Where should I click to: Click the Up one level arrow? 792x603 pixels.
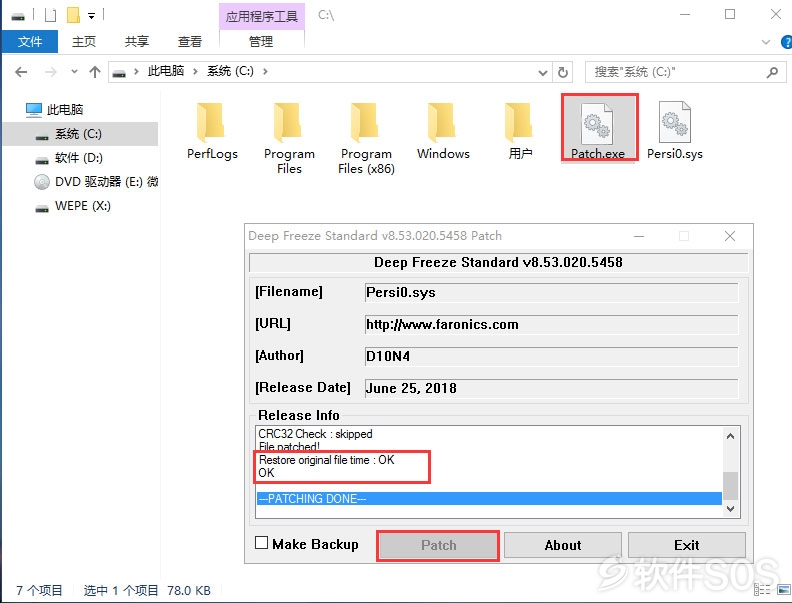pyautogui.click(x=95, y=72)
